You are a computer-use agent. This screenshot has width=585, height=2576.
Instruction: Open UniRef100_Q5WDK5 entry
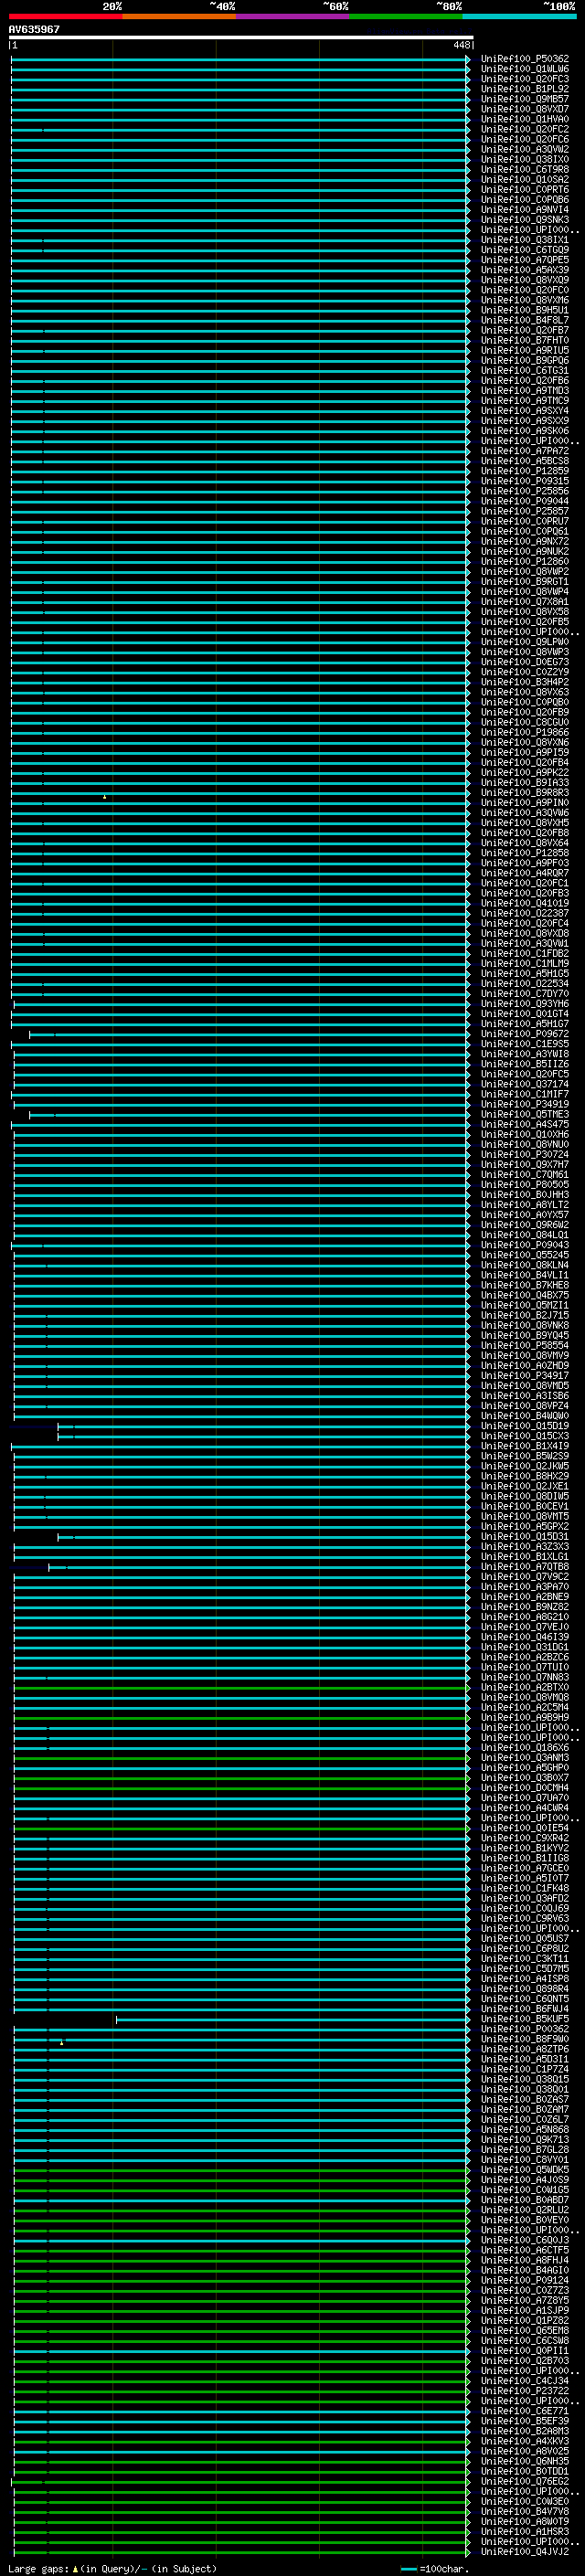pos(525,2169)
